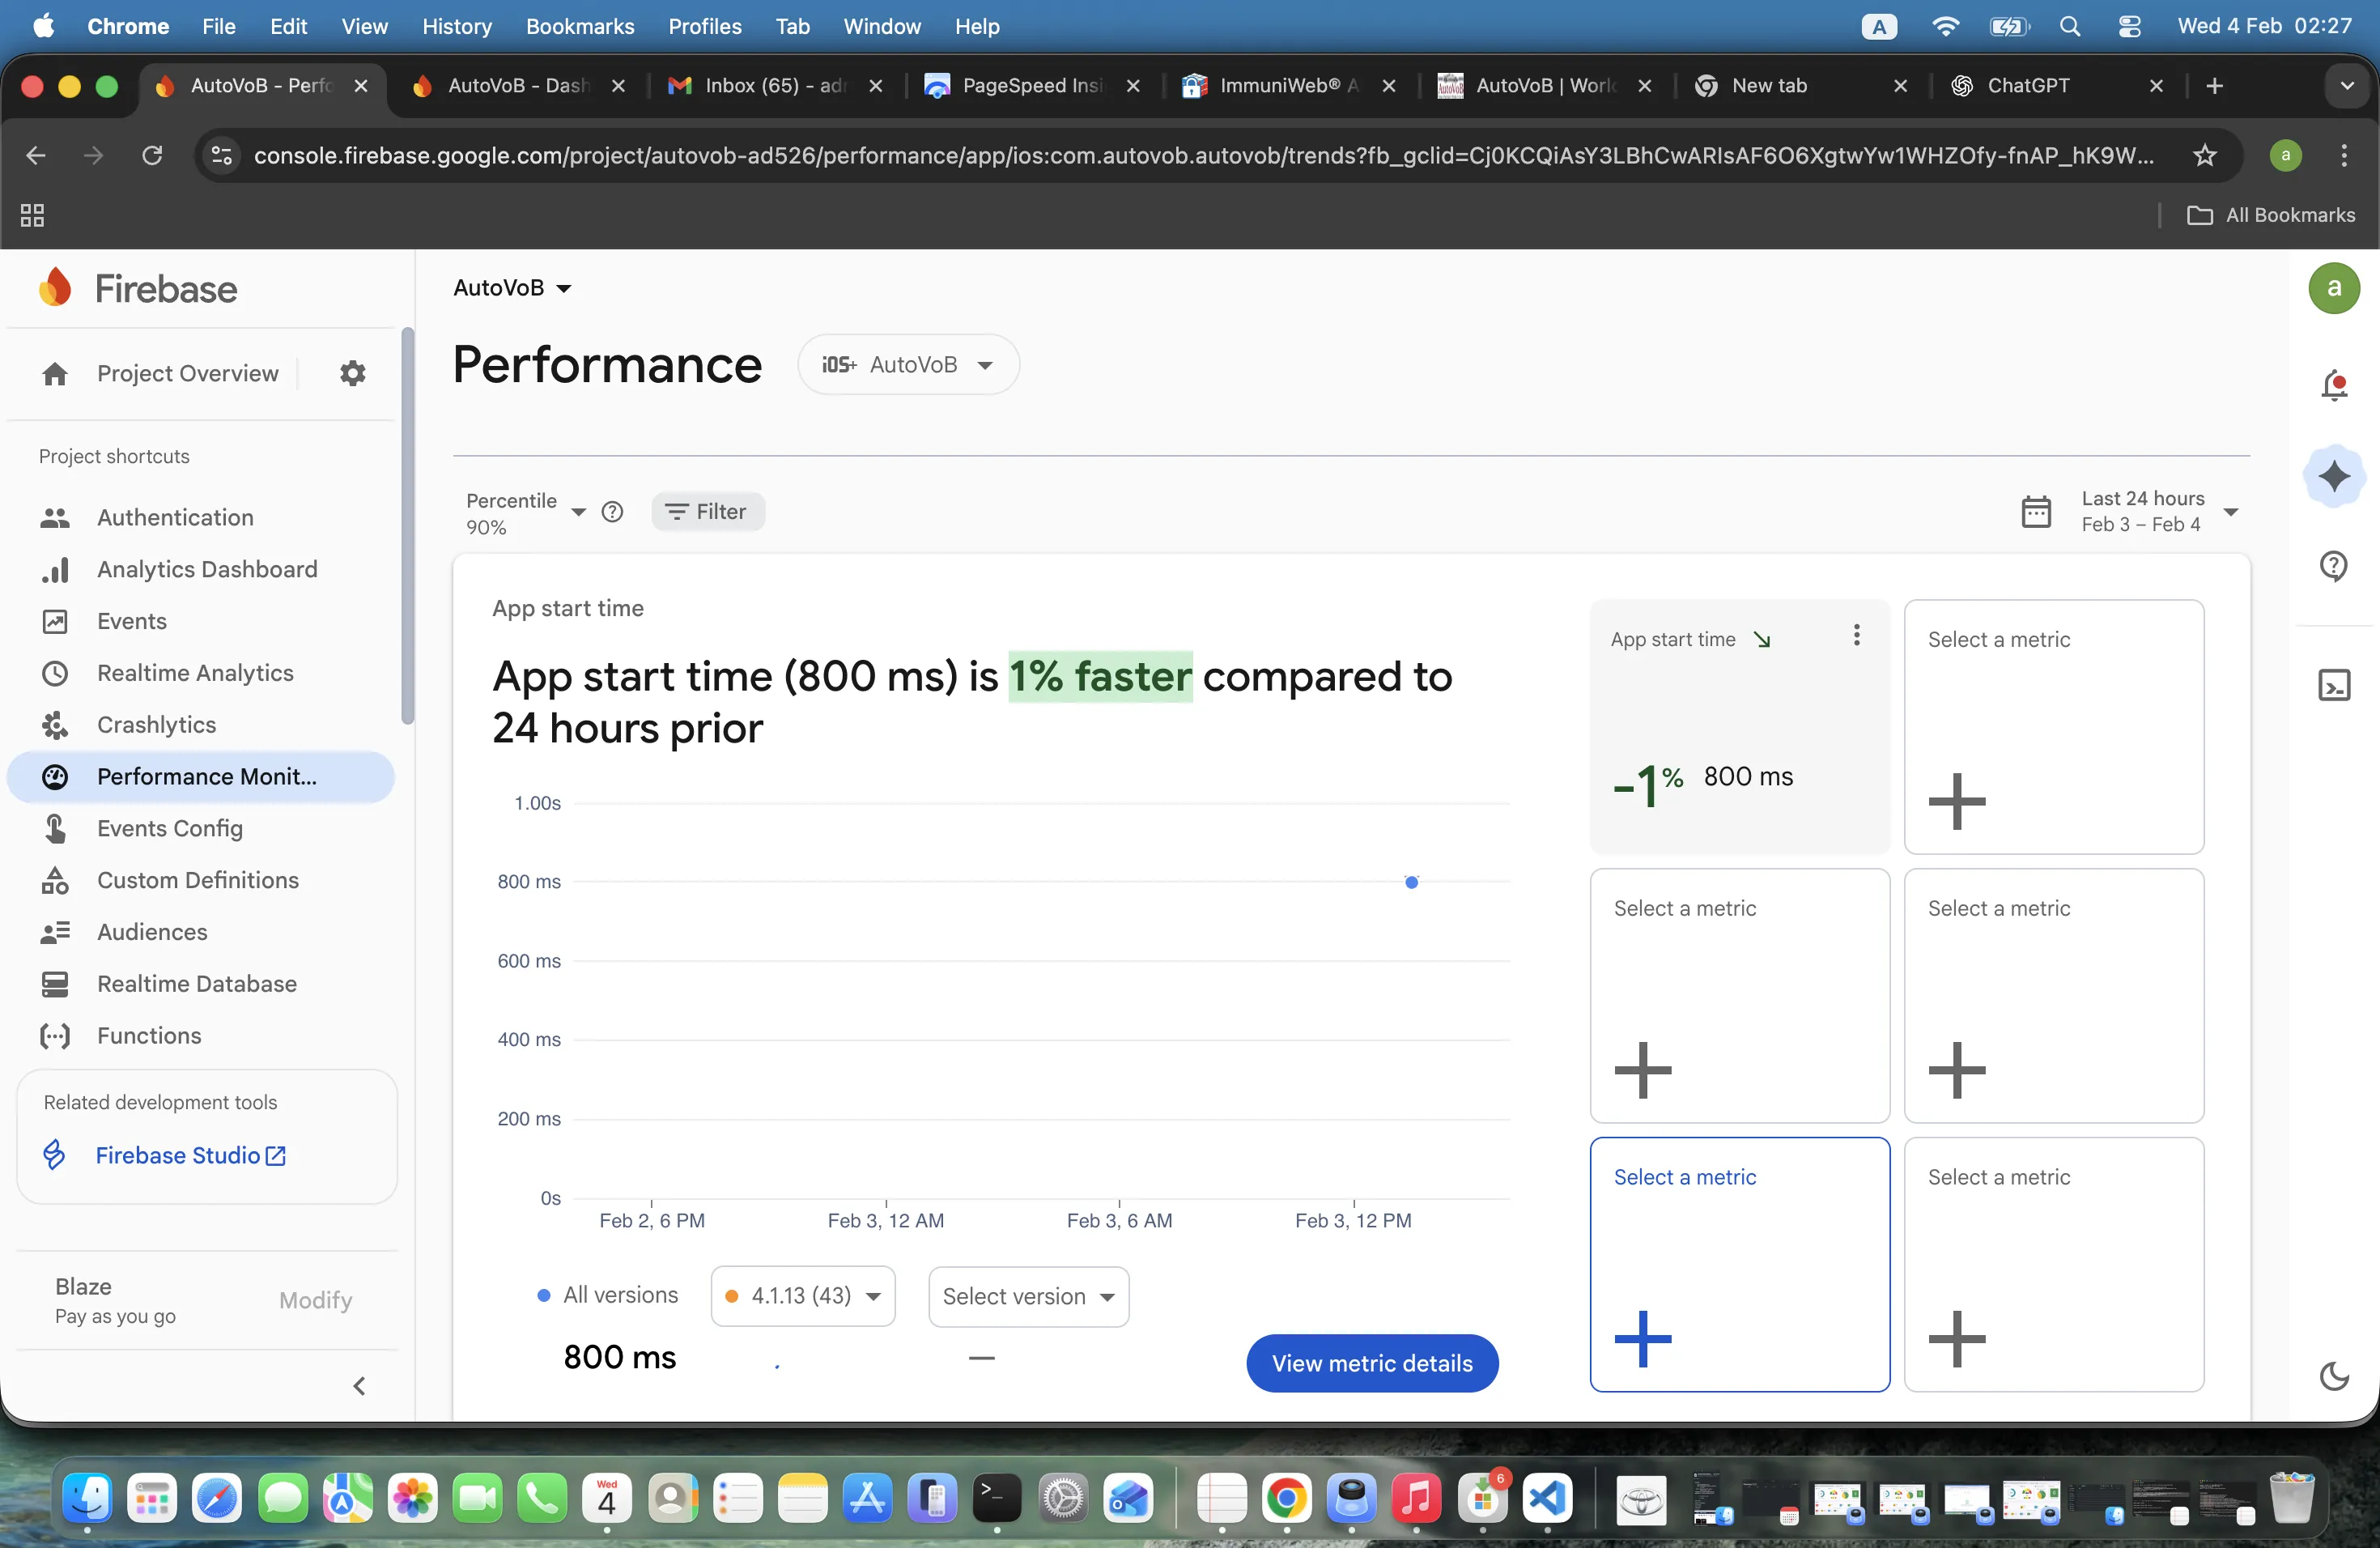This screenshot has width=2380, height=1548.
Task: Open project settings gear icon
Action: 352,373
